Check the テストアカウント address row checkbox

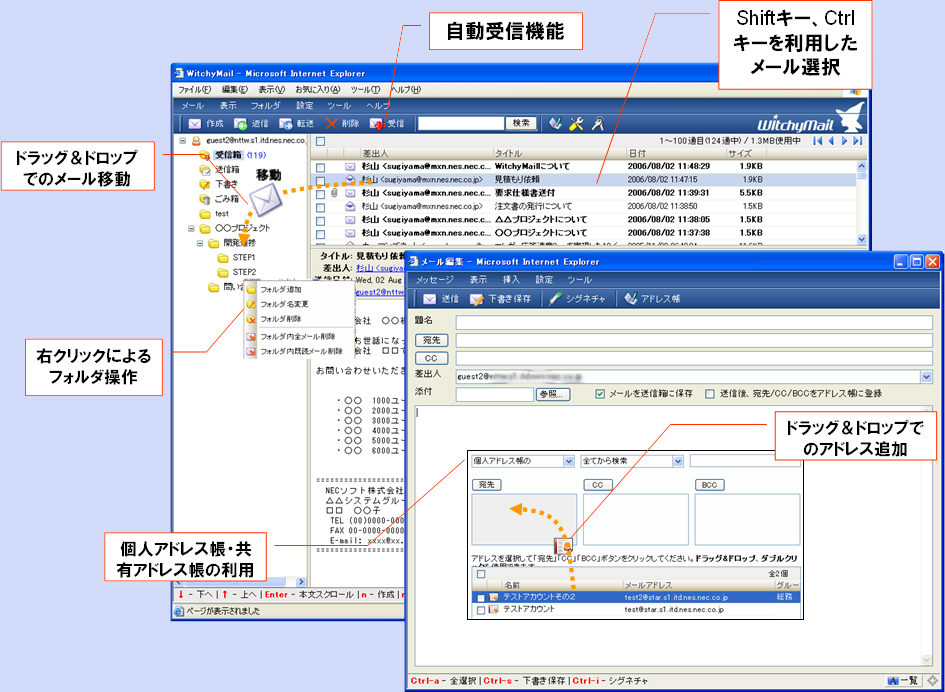click(x=480, y=610)
